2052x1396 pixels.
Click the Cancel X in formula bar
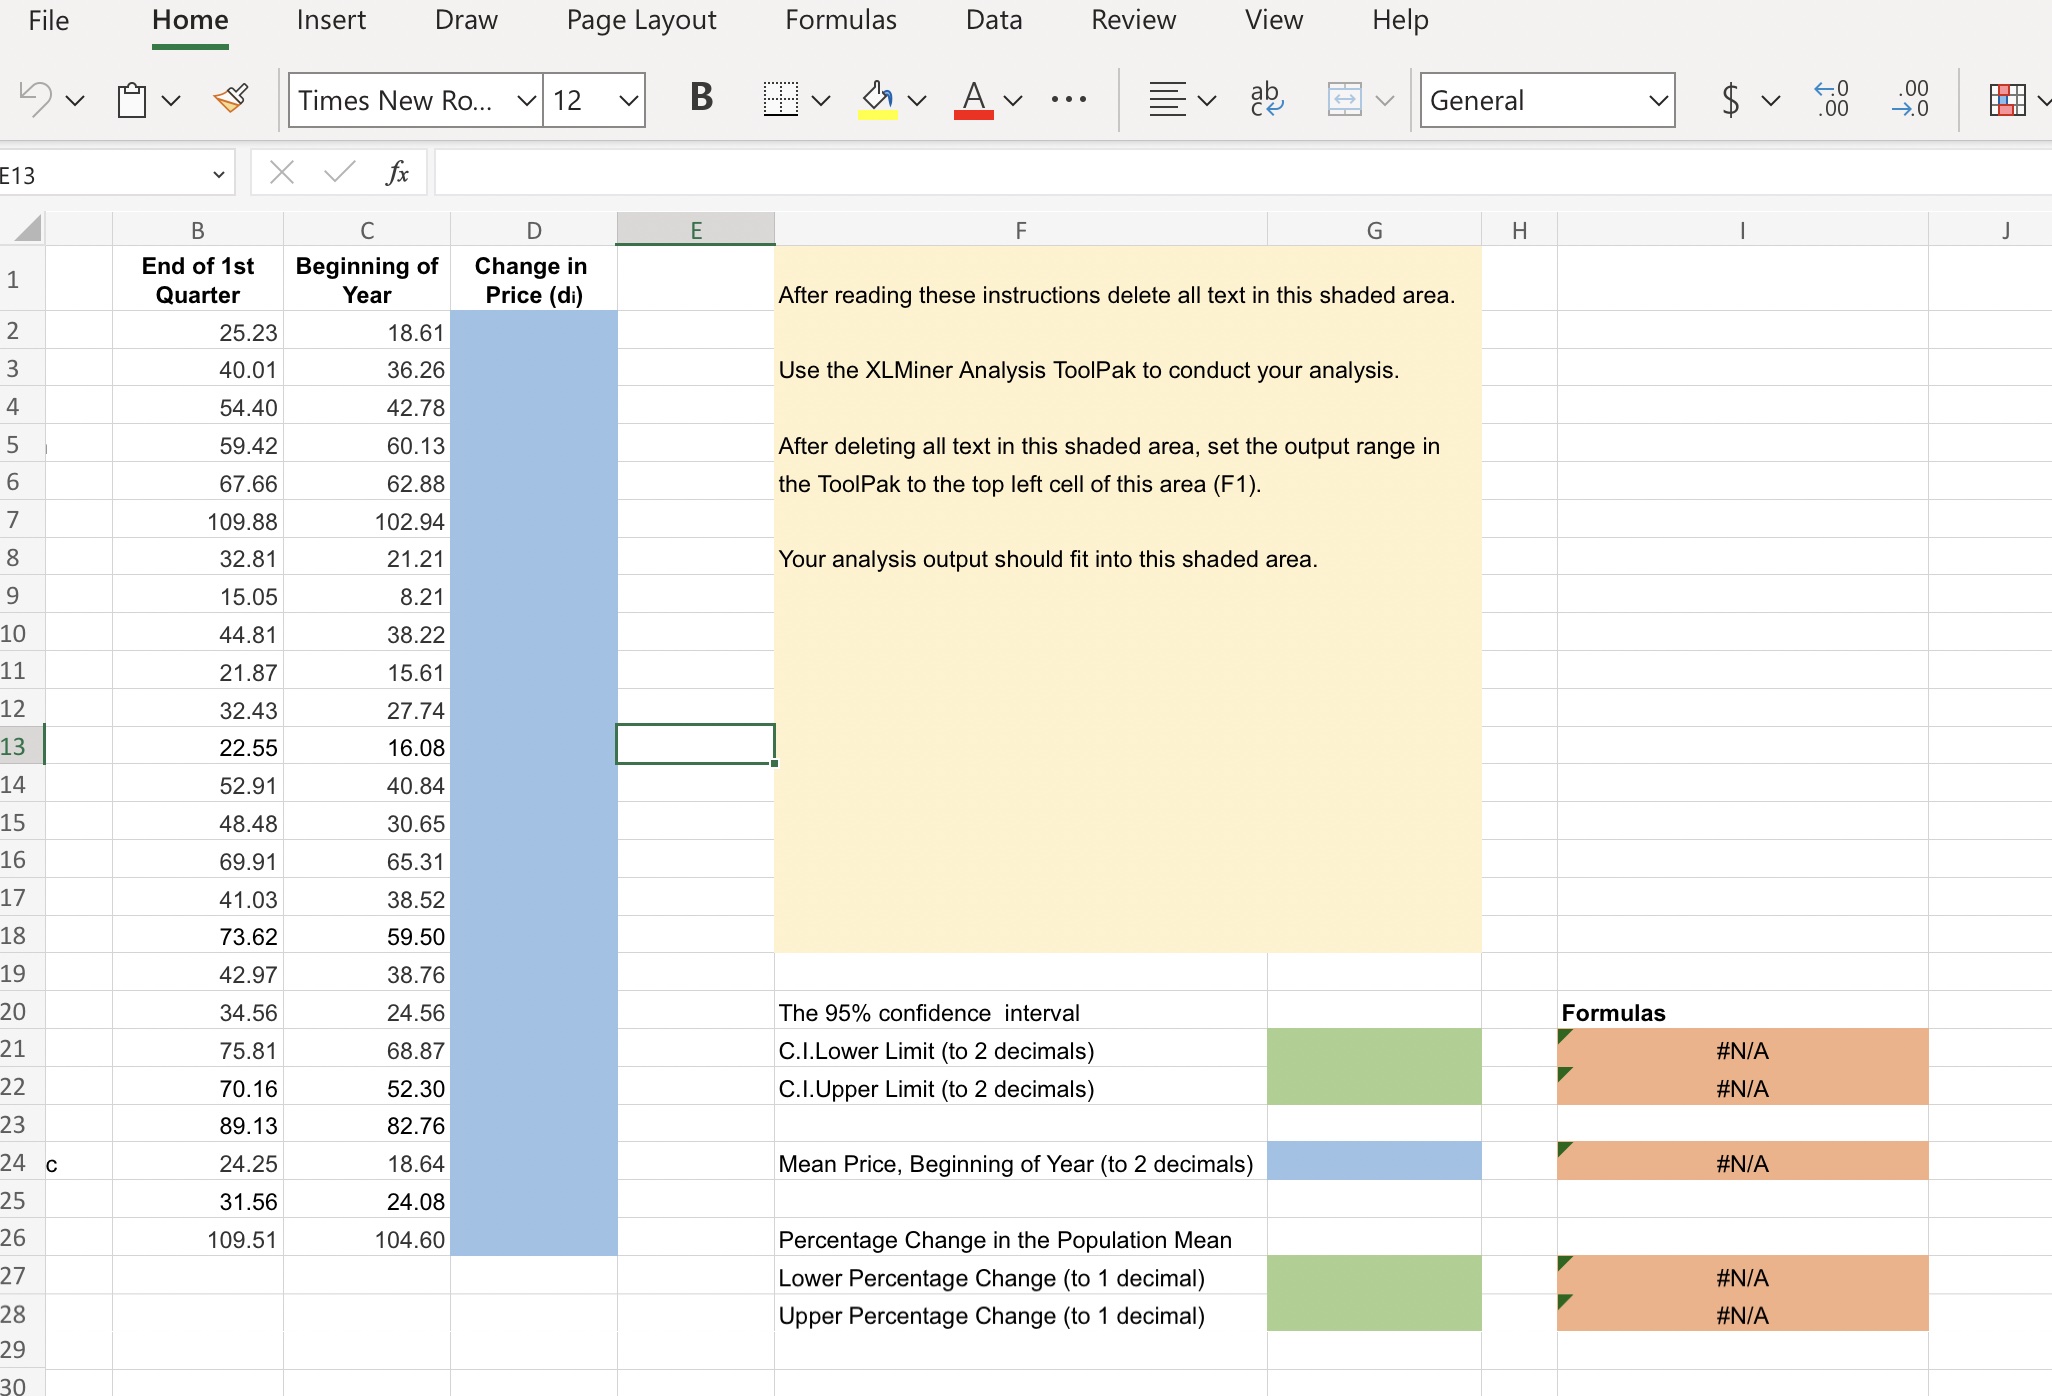281,172
